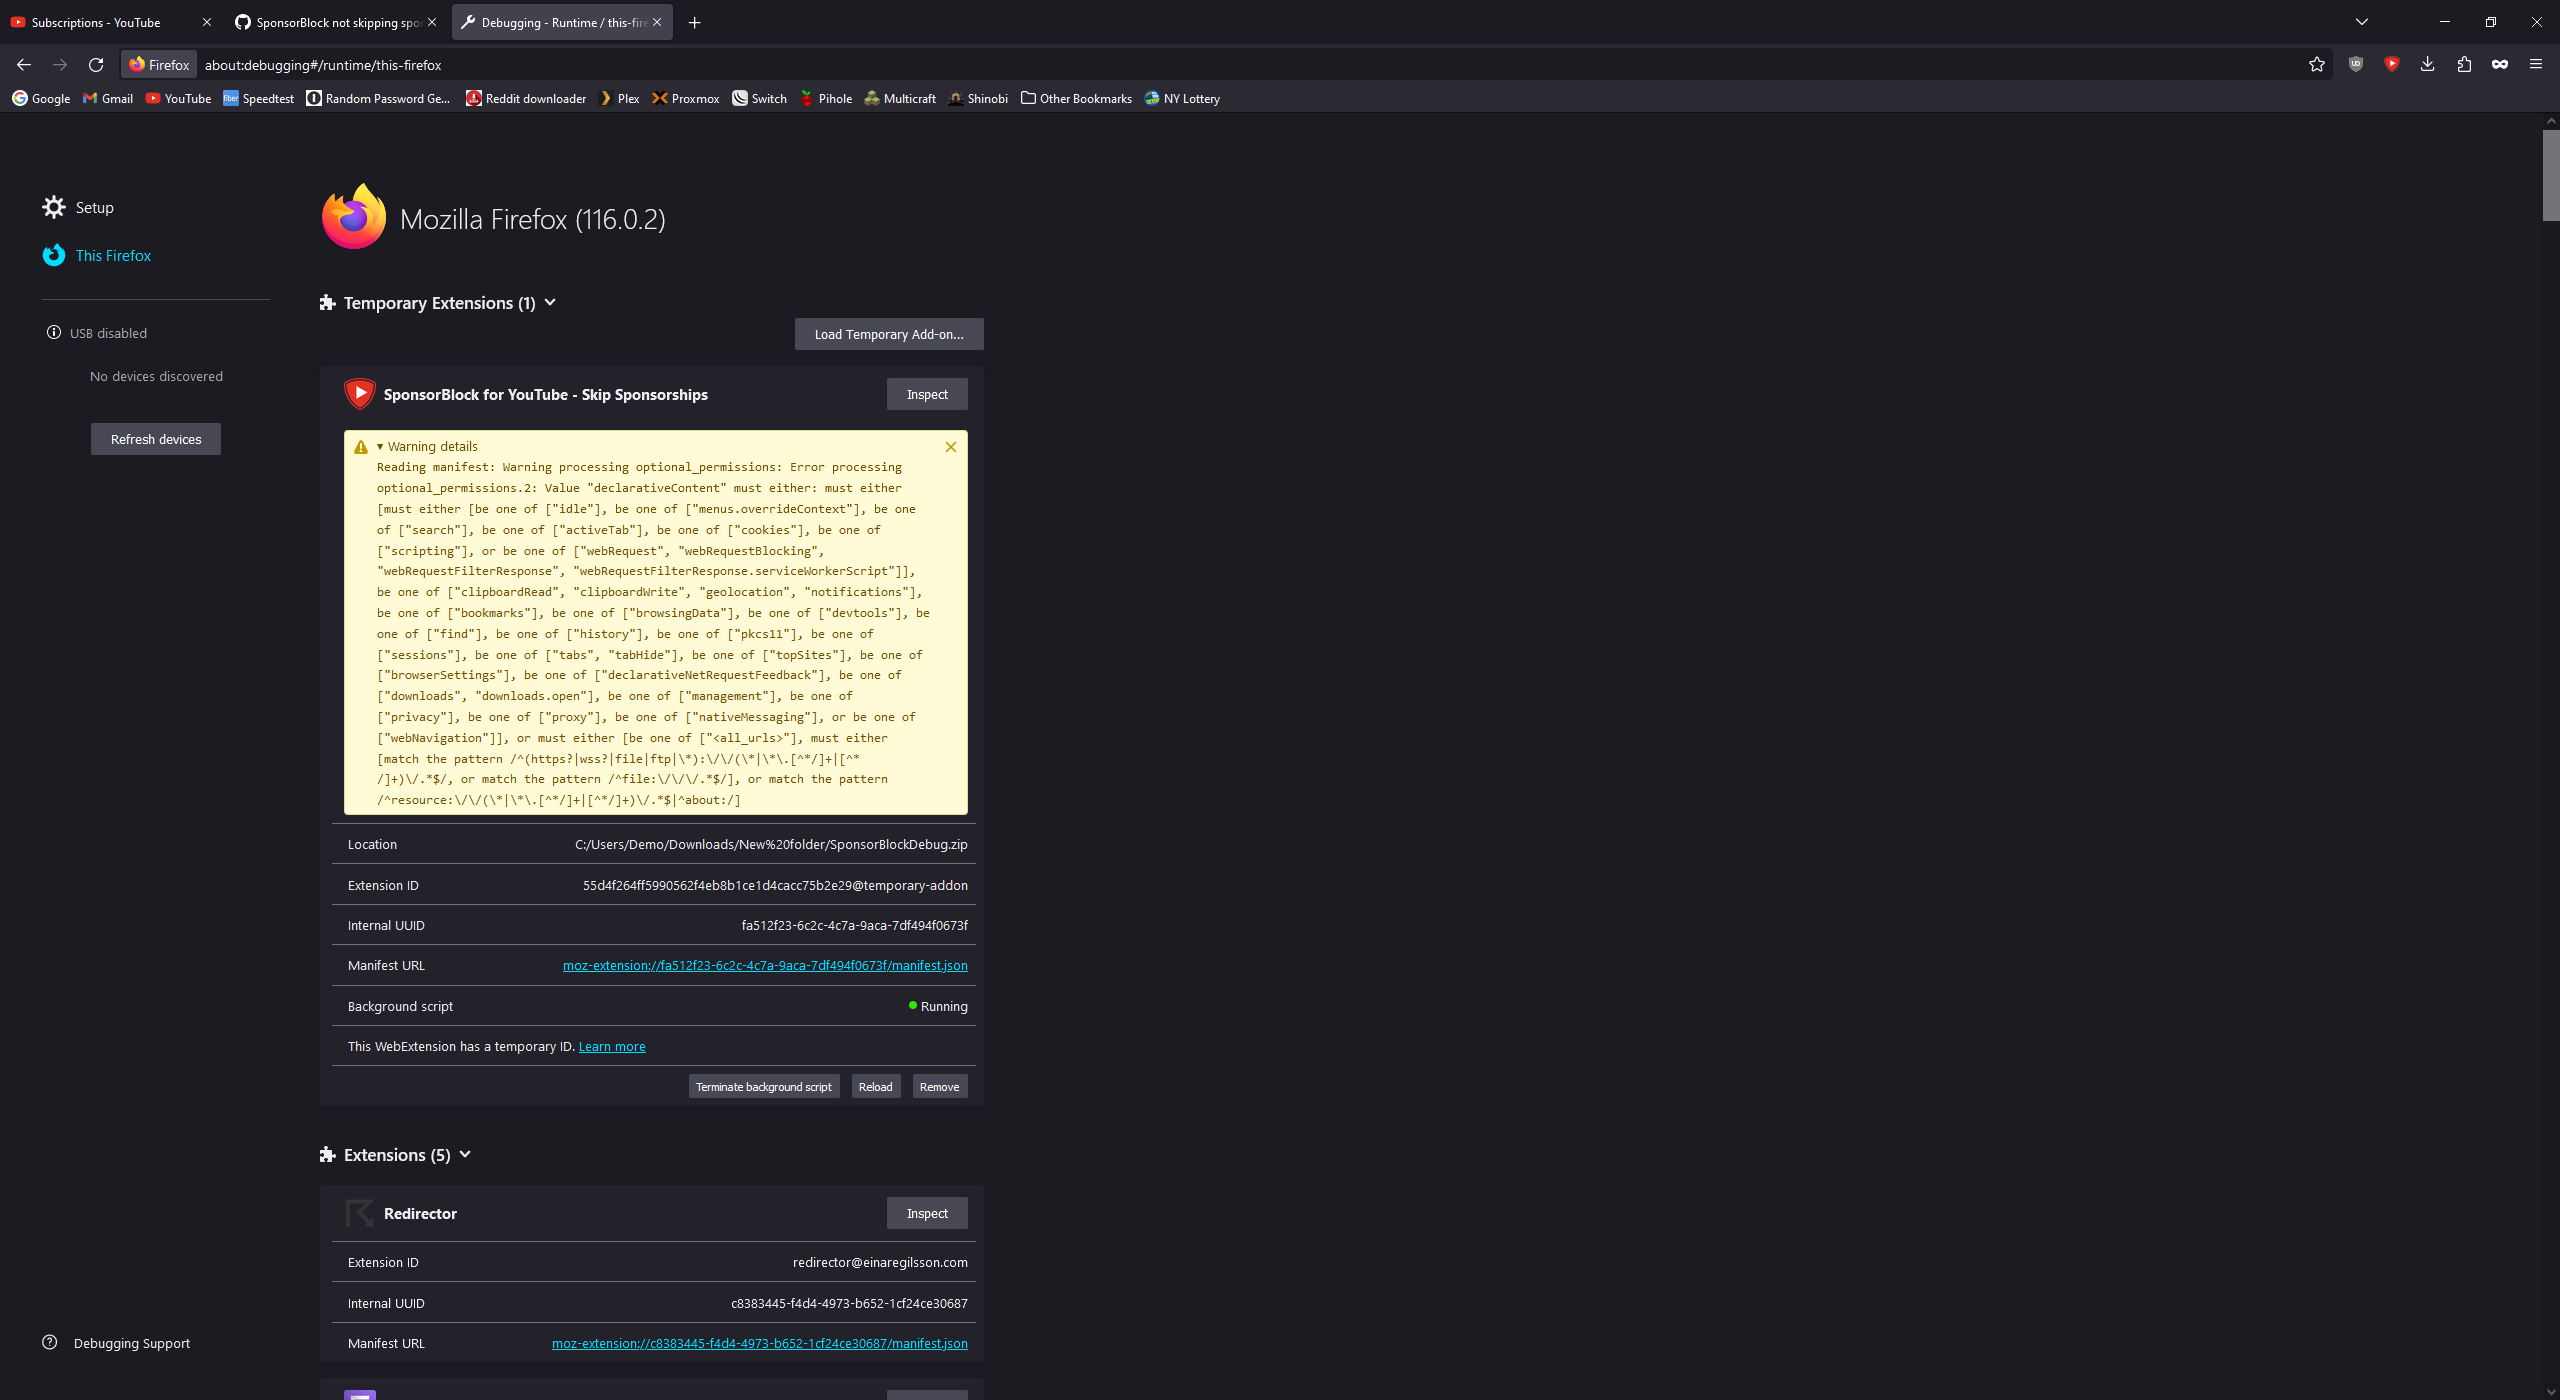Collapse the Extensions (5) section
Screen dimensions: 2560x1400
464,1154
